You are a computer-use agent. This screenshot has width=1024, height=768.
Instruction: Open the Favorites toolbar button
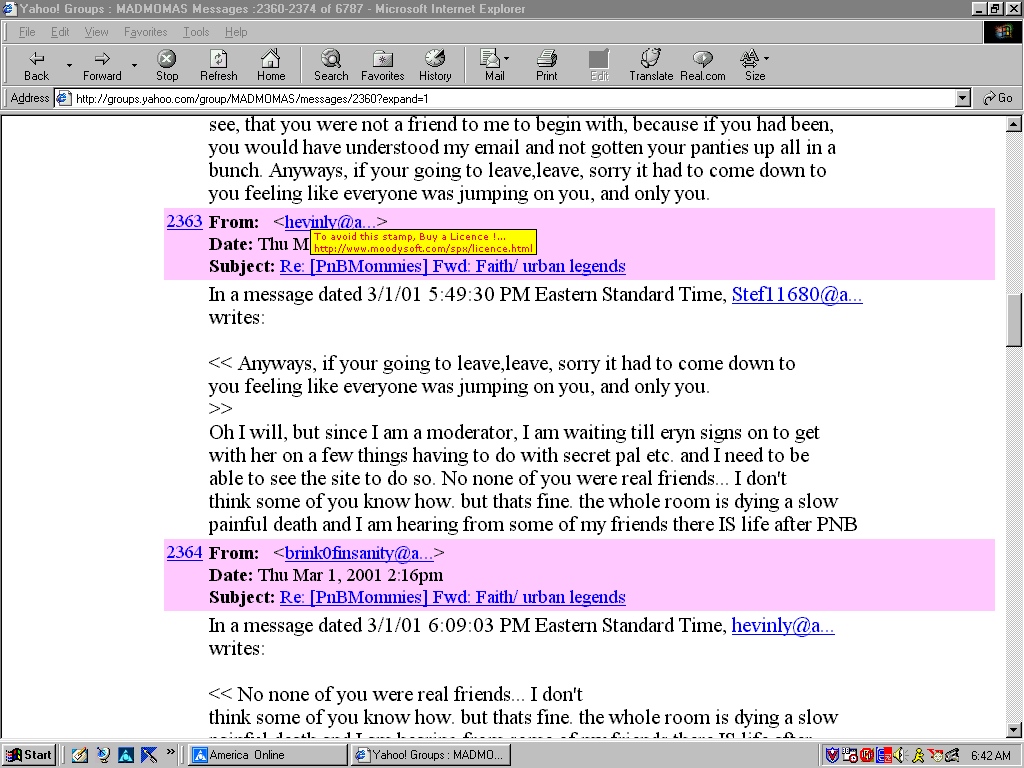point(383,65)
